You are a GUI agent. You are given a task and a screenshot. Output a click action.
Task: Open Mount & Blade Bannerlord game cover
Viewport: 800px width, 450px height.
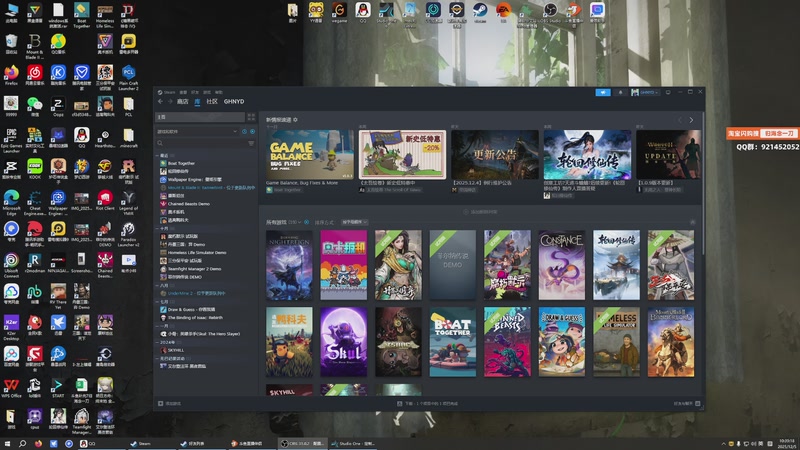(671, 342)
